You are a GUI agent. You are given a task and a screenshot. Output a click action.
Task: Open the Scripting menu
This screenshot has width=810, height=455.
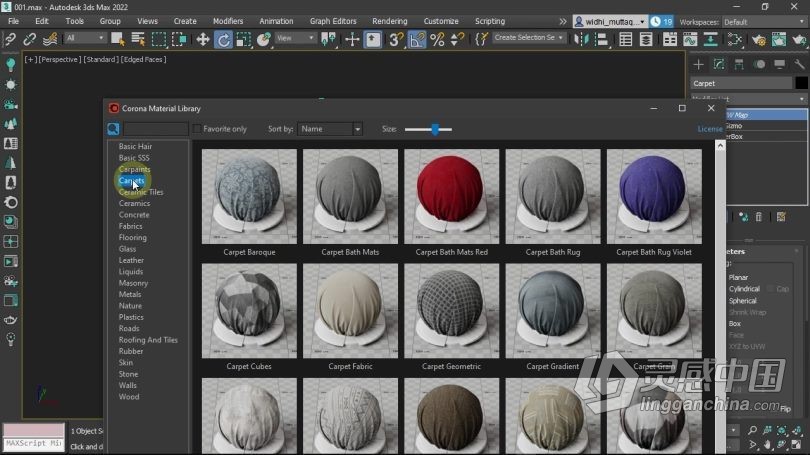tap(490, 21)
